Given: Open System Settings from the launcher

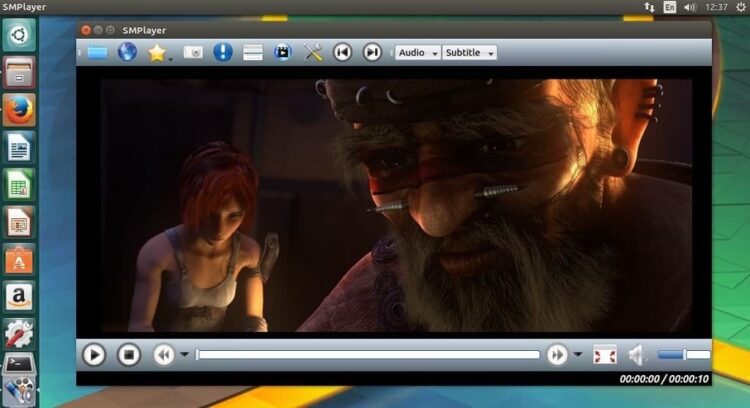Looking at the screenshot, I should coord(19,334).
